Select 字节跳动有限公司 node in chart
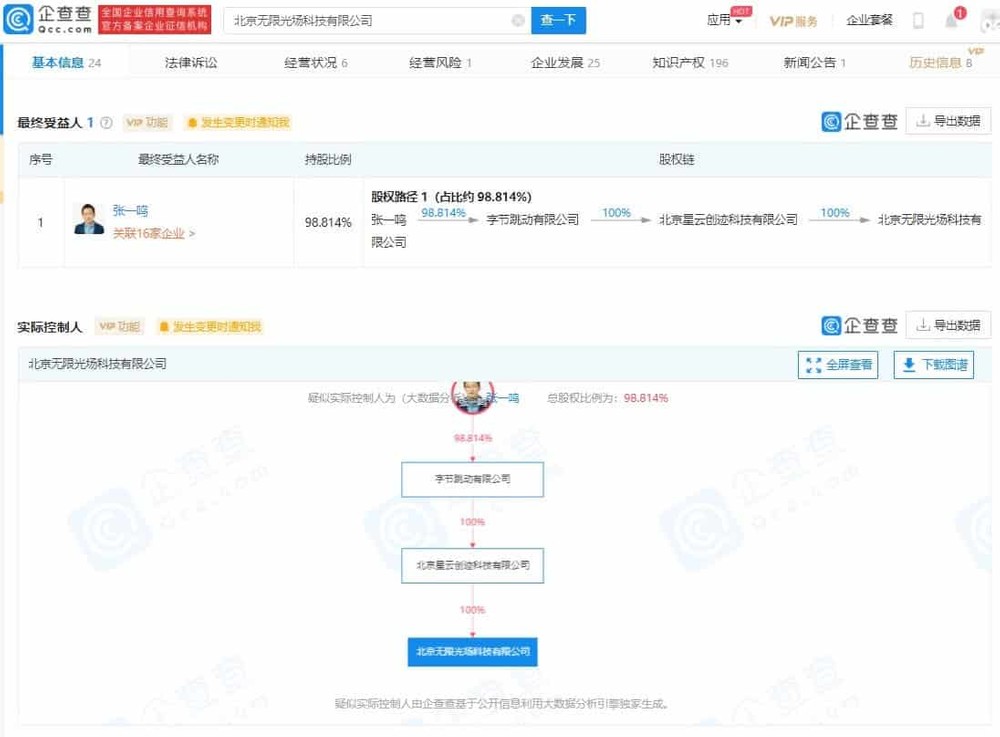 click(473, 479)
